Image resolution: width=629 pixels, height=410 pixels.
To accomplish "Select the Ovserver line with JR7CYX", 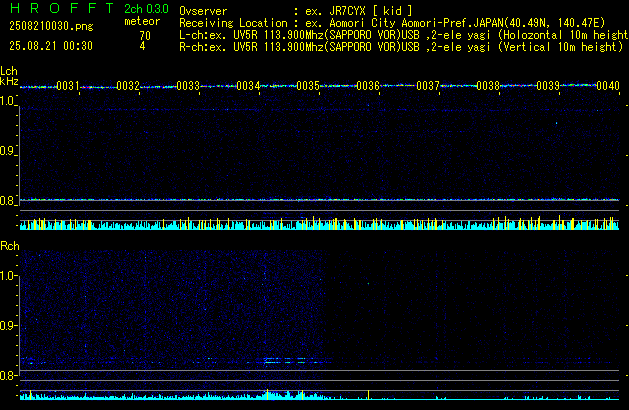I will [x=296, y=11].
